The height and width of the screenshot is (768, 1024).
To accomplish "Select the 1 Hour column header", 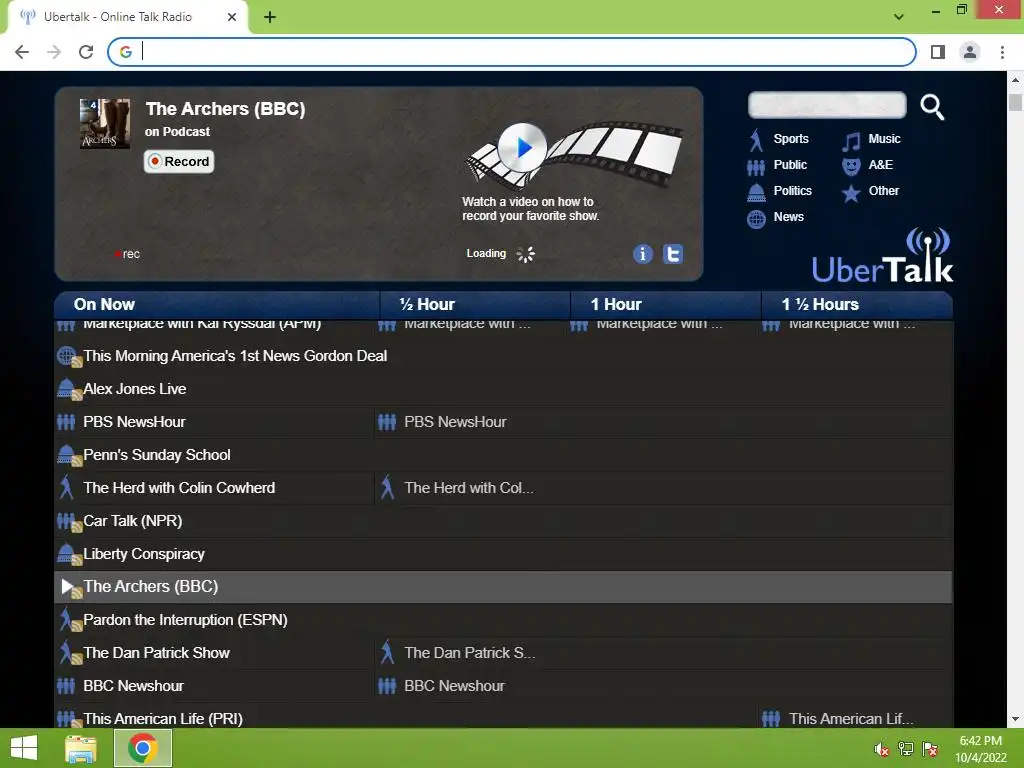I will (x=666, y=304).
